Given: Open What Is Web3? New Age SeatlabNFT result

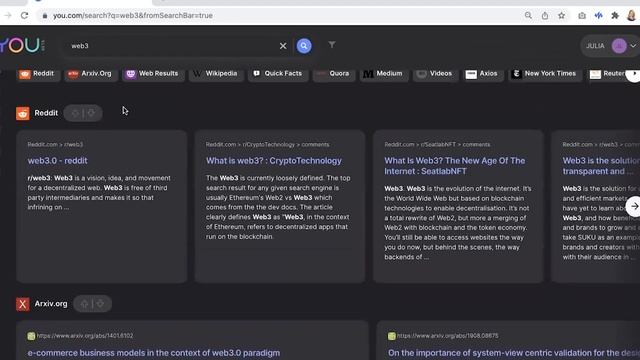Looking at the screenshot, I should 455,166.
